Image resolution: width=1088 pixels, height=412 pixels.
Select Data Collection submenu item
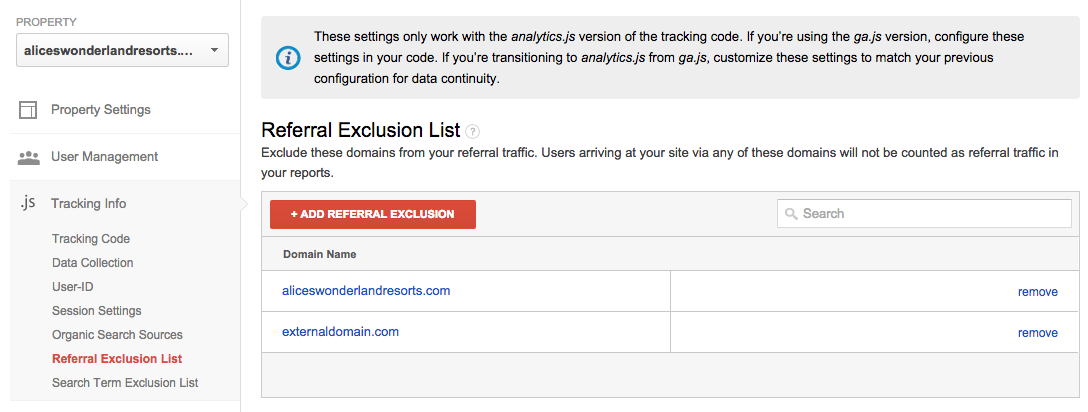tap(92, 263)
